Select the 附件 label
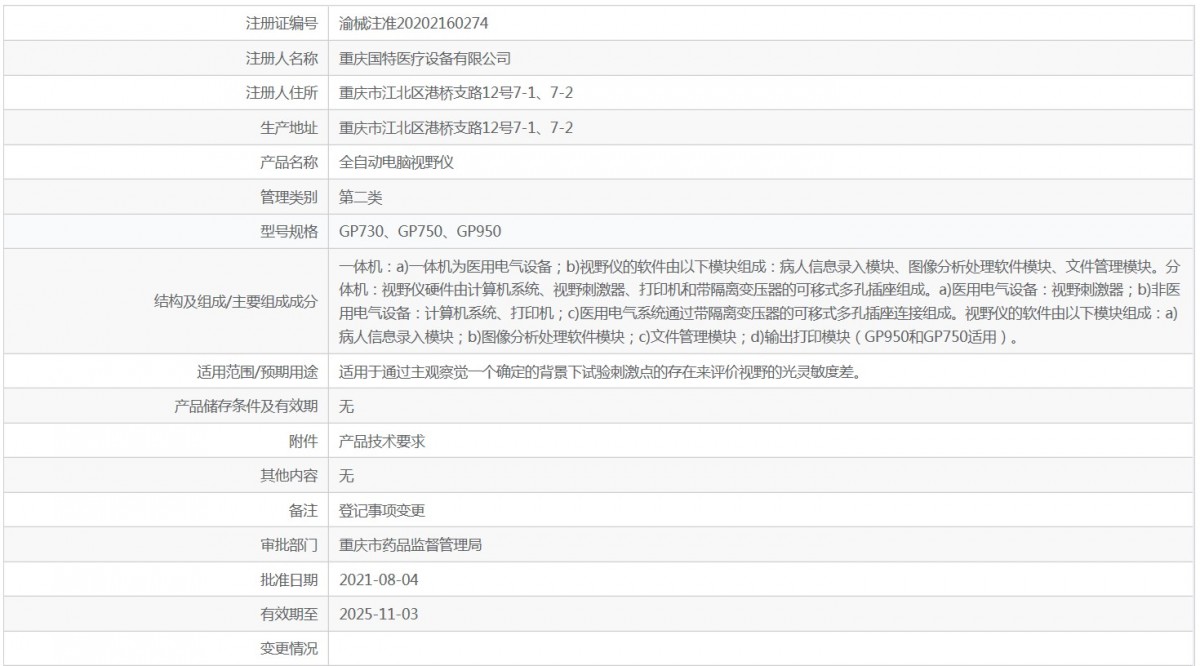Screen dimensions: 1200x666 (x=303, y=441)
